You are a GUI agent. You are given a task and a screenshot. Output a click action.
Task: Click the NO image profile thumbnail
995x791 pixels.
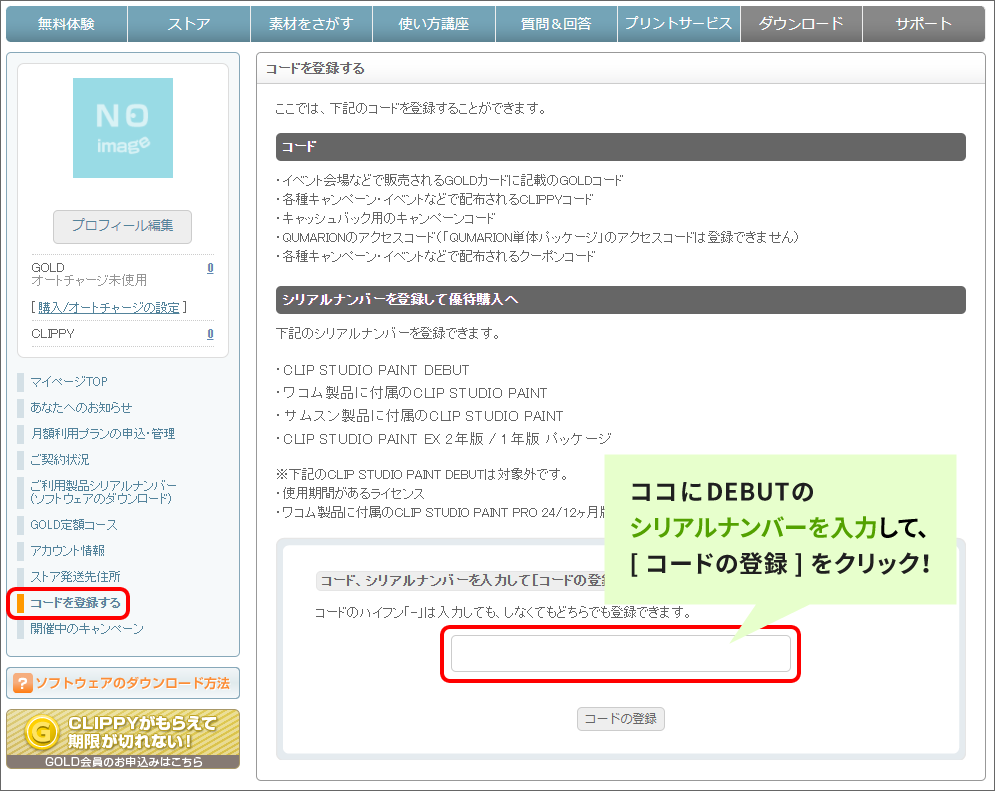(122, 128)
